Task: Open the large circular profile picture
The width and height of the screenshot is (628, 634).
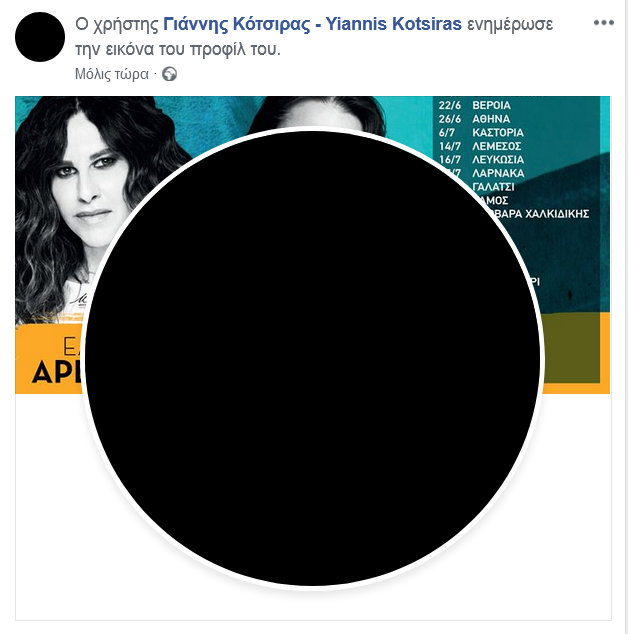Action: pyautogui.click(x=313, y=359)
